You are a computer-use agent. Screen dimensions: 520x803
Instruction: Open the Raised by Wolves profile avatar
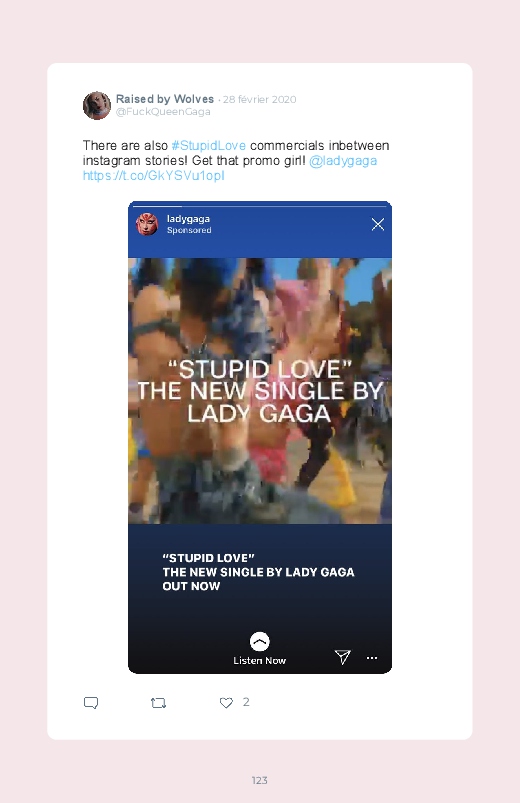(x=97, y=105)
